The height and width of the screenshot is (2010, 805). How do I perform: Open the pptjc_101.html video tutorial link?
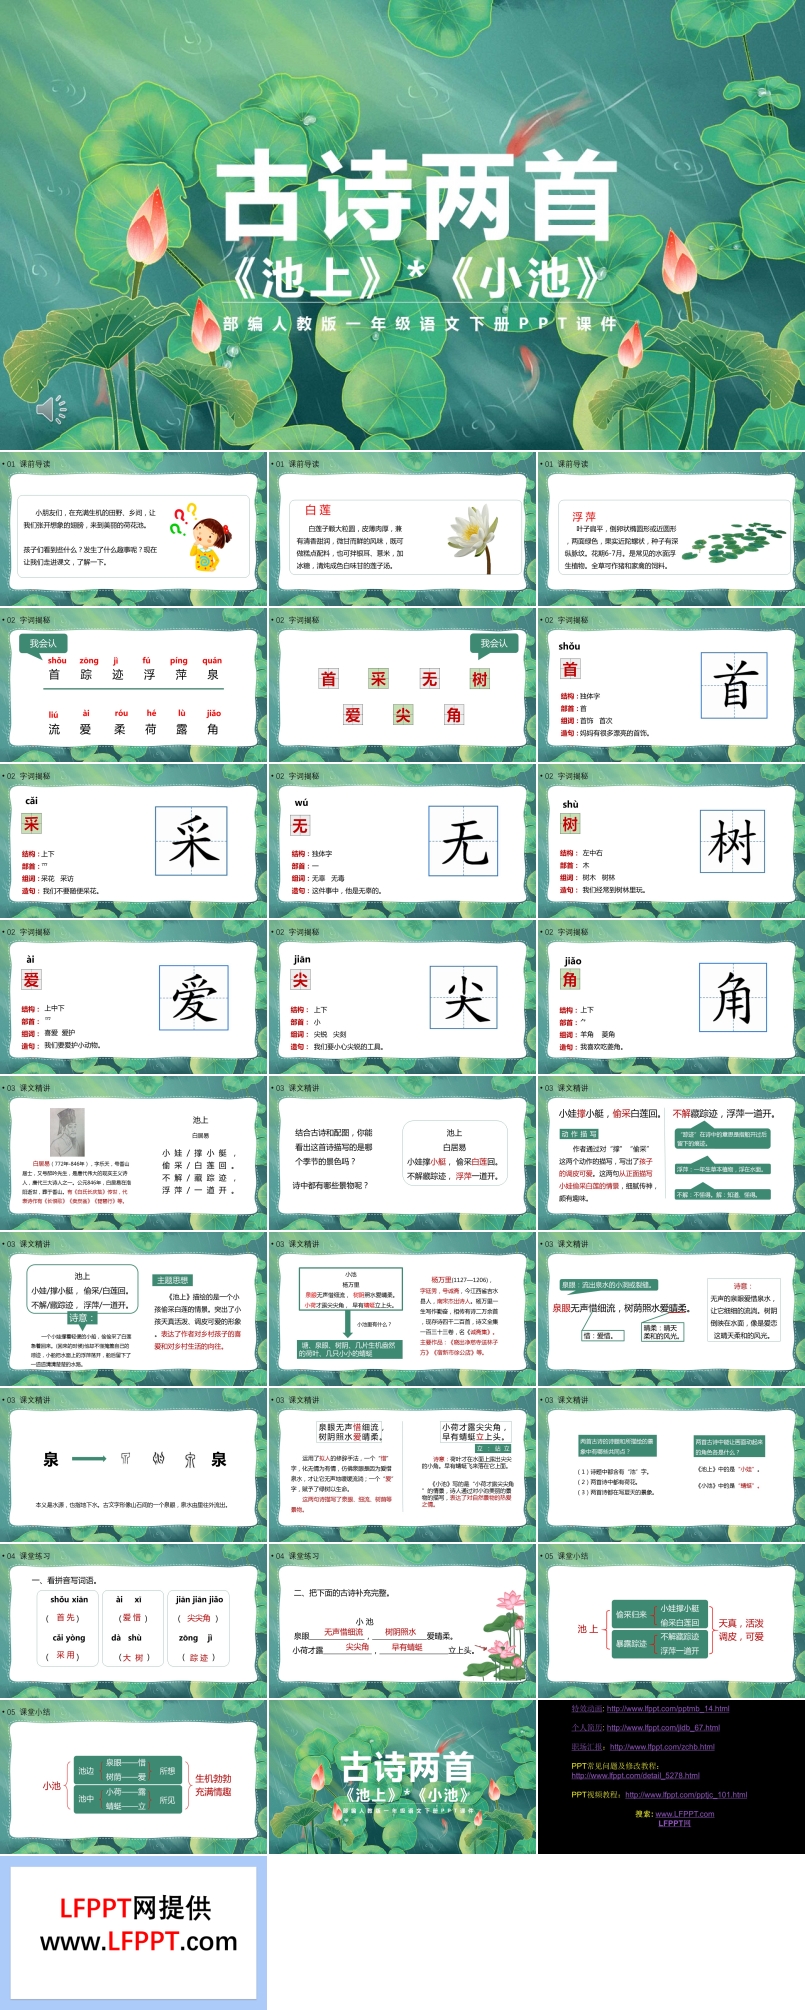coord(686,1794)
